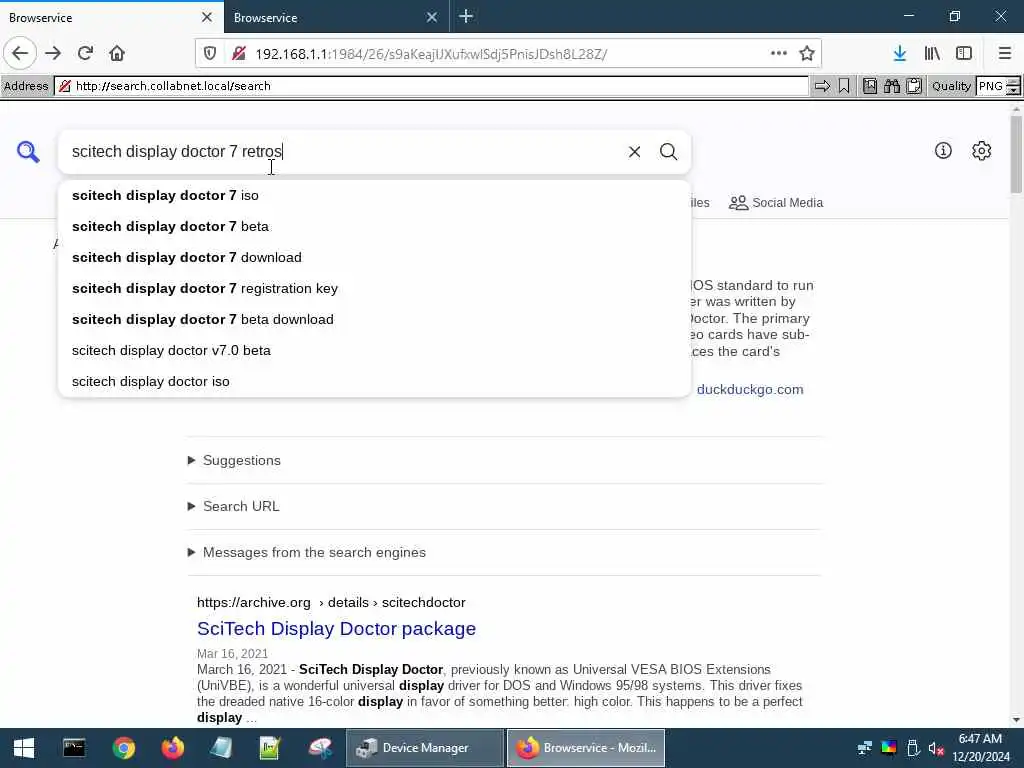Click Browservice - Mozilla taskbar button
1024x768 pixels.
click(586, 748)
